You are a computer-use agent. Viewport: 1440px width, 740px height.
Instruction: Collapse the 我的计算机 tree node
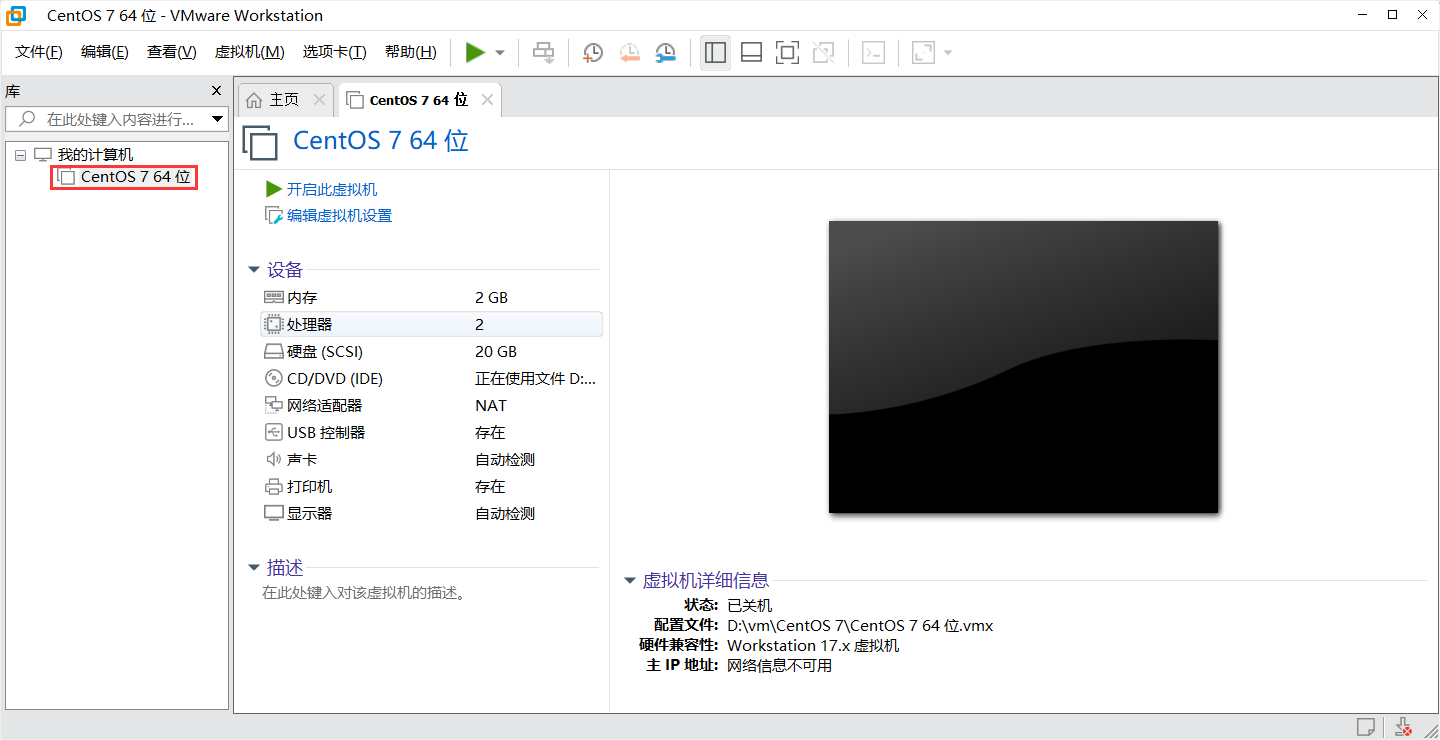pos(21,155)
